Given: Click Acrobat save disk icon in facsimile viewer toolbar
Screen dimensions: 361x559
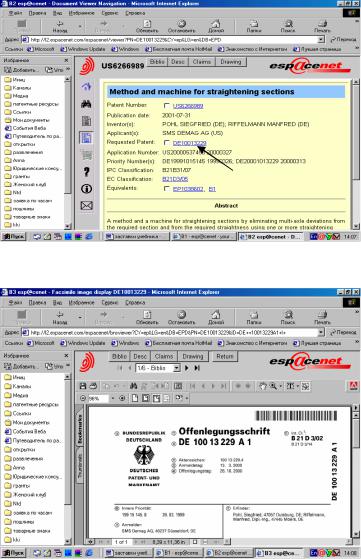Looking at the screenshot, I should [x=83, y=386].
